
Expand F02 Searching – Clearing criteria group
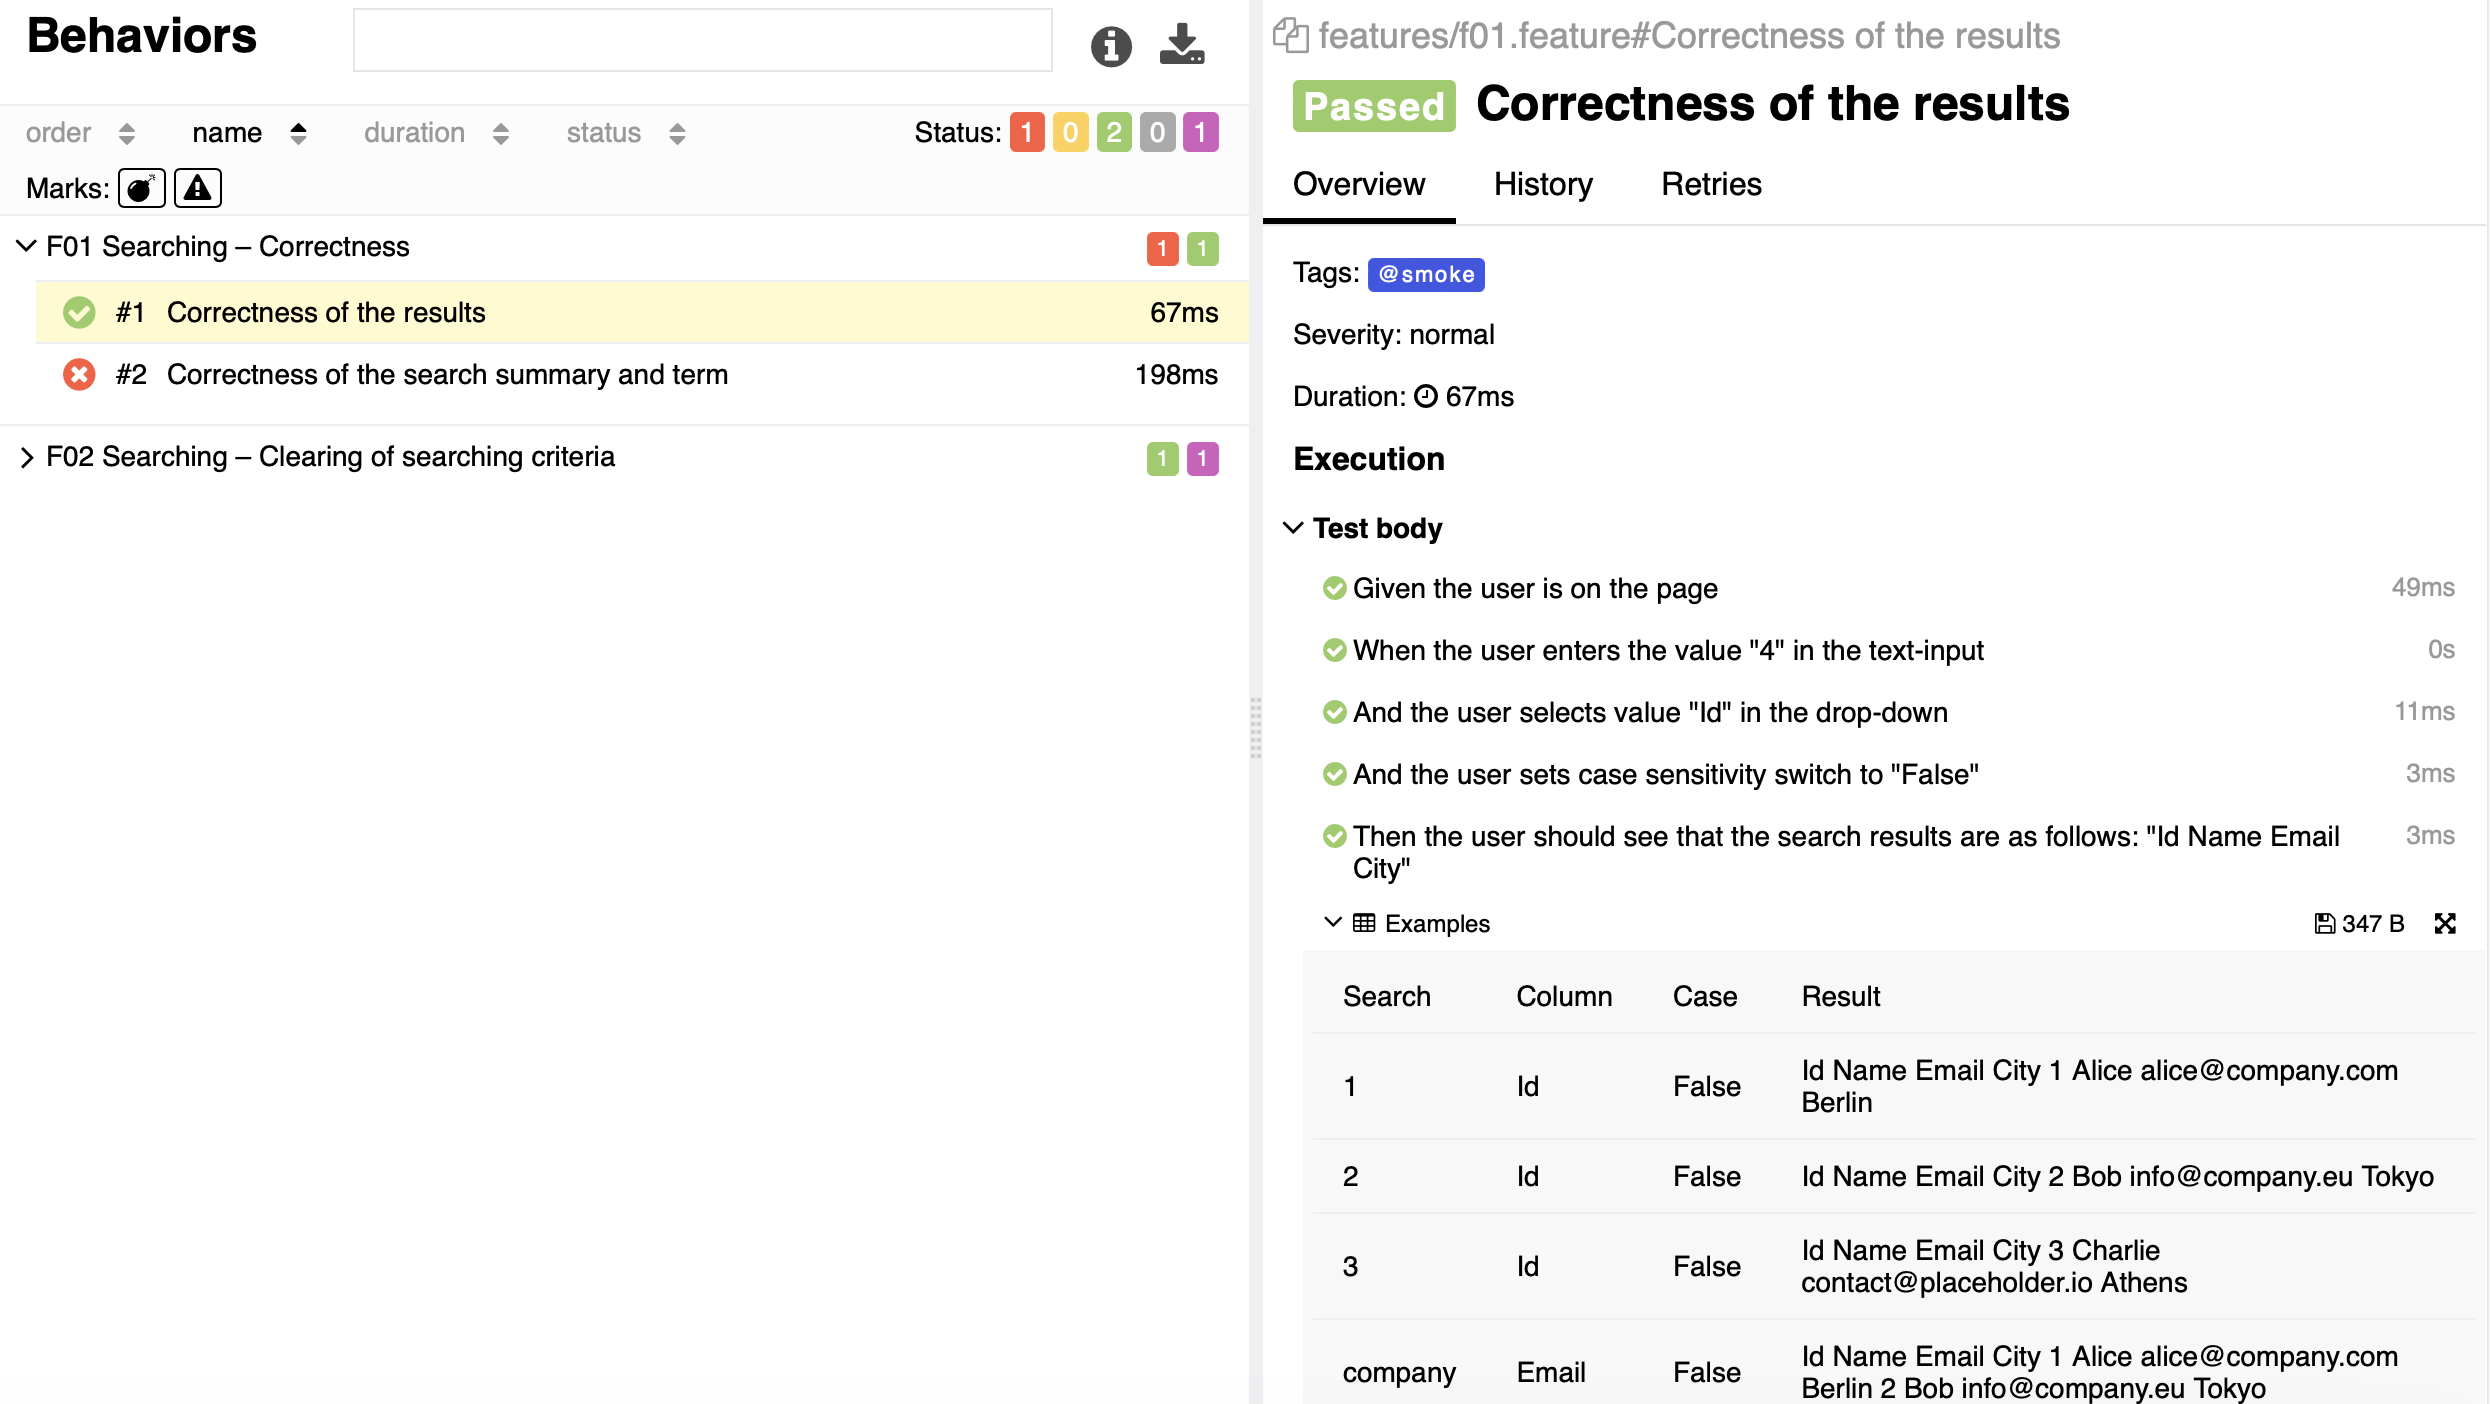(27, 457)
